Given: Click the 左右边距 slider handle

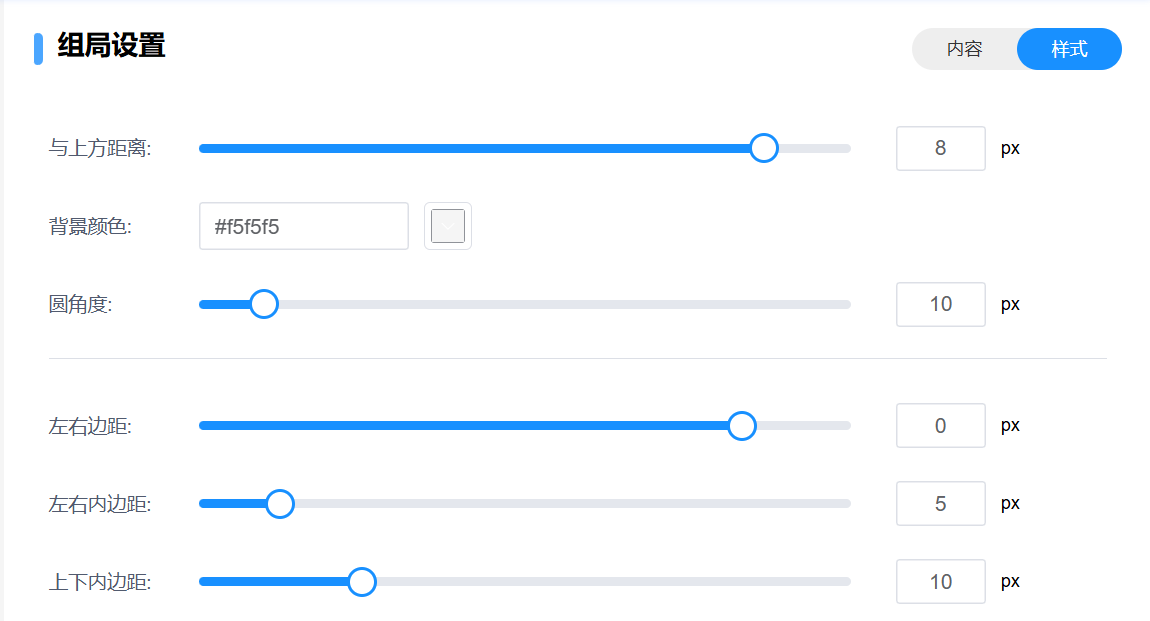Looking at the screenshot, I should (x=742, y=426).
